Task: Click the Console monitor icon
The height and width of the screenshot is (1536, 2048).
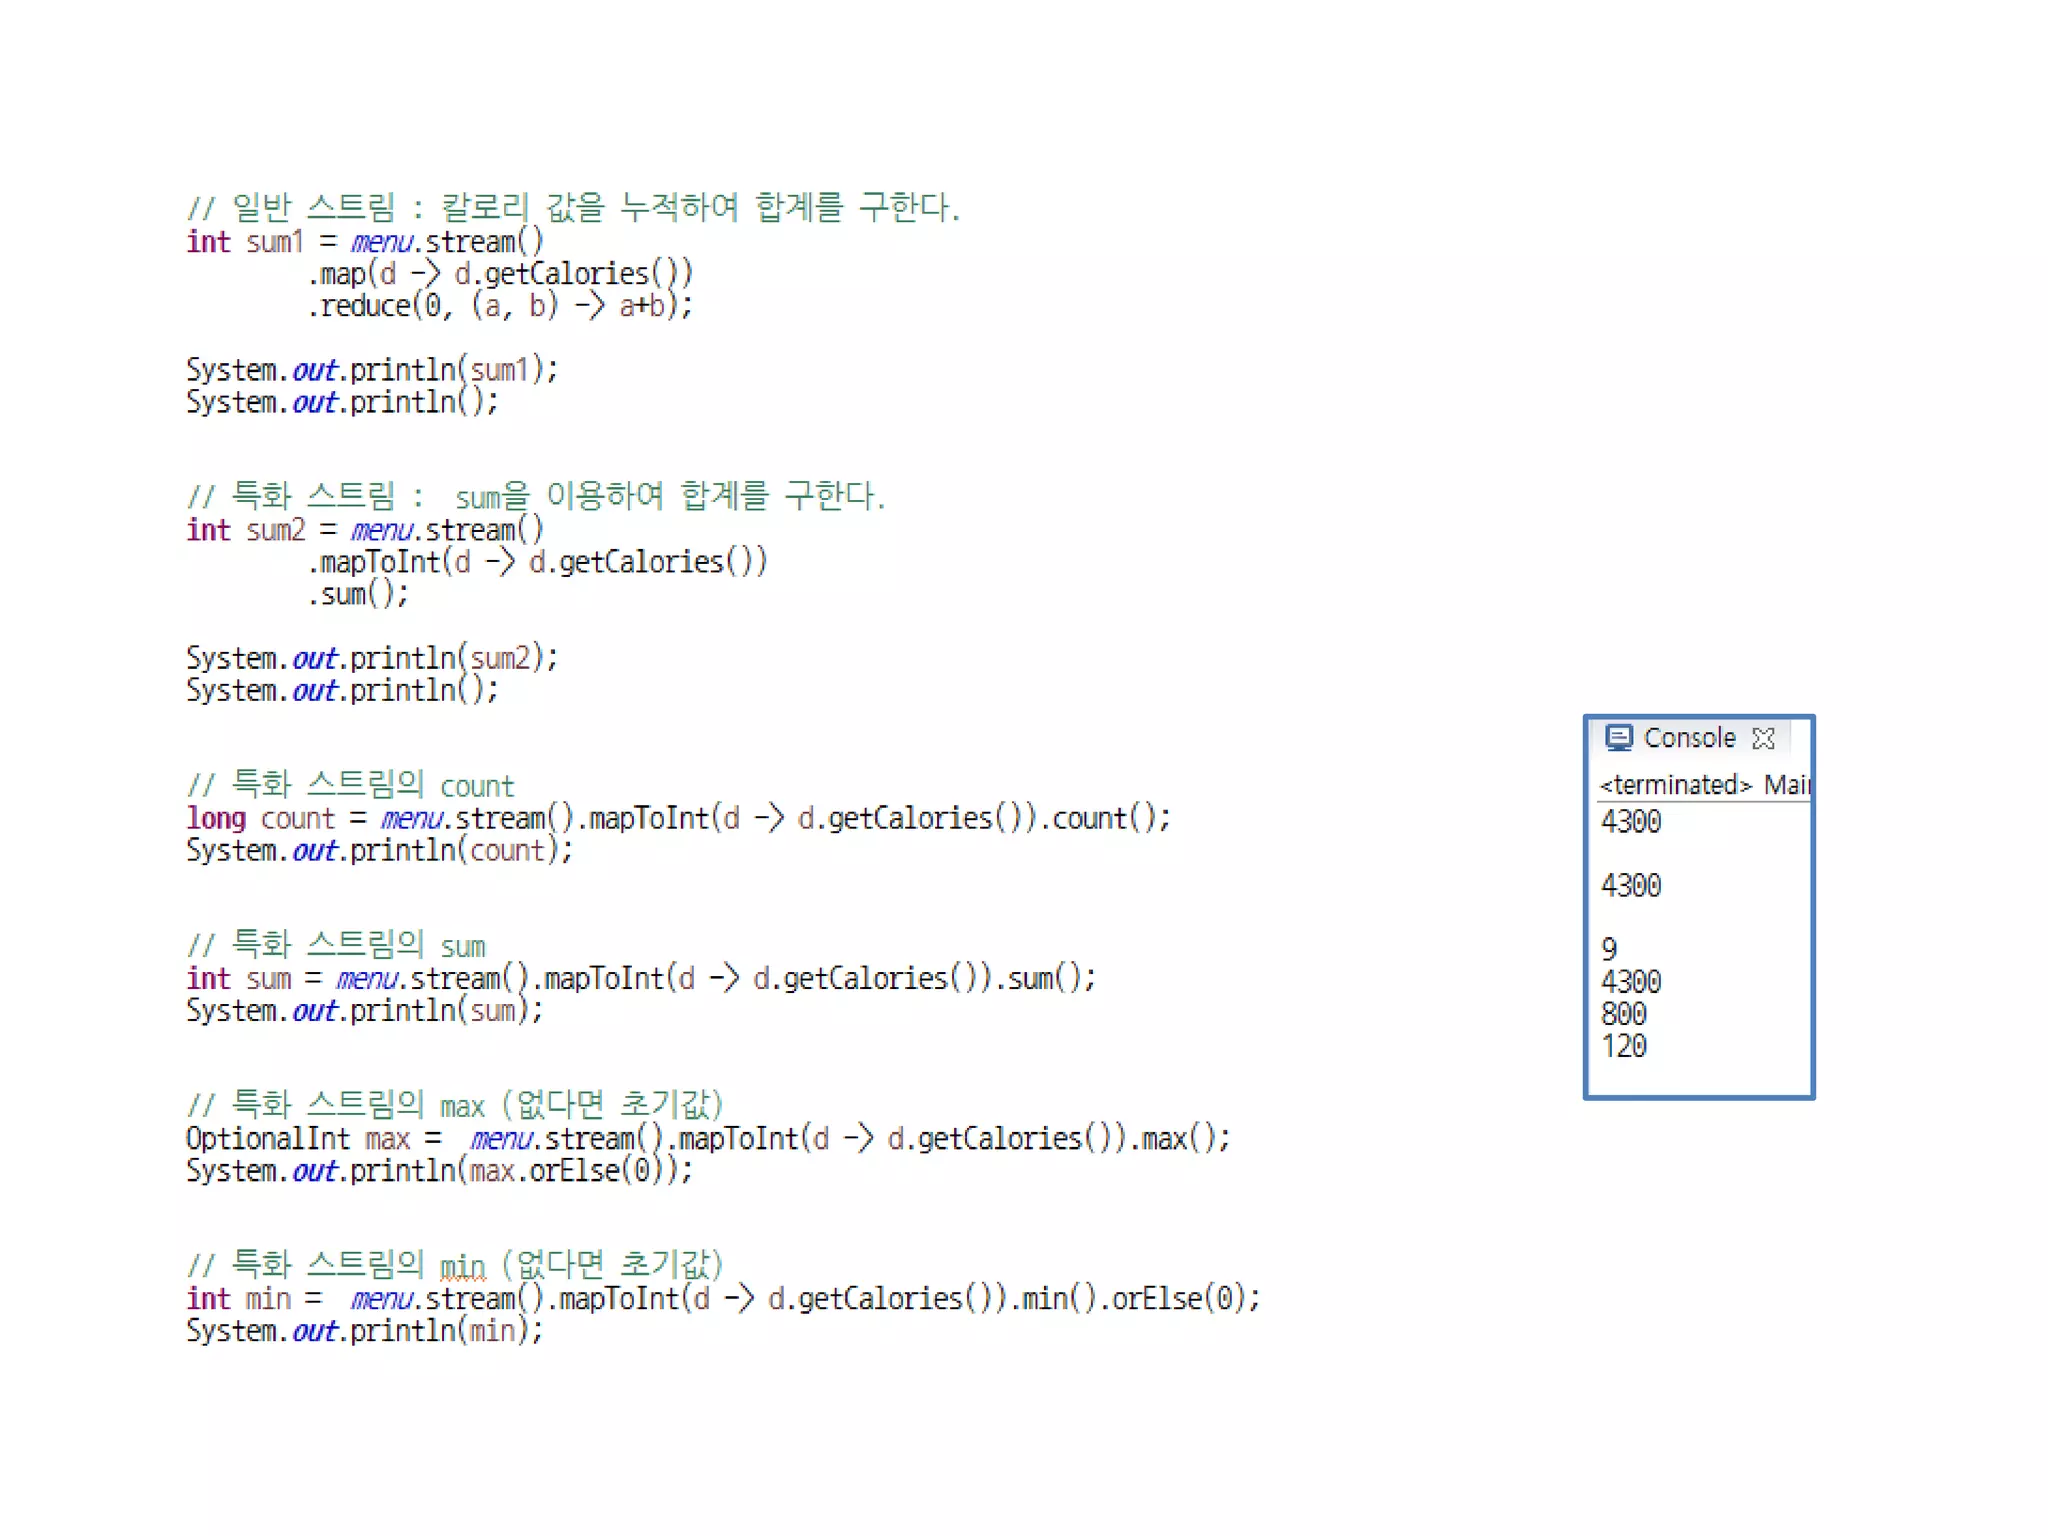Action: (1618, 738)
